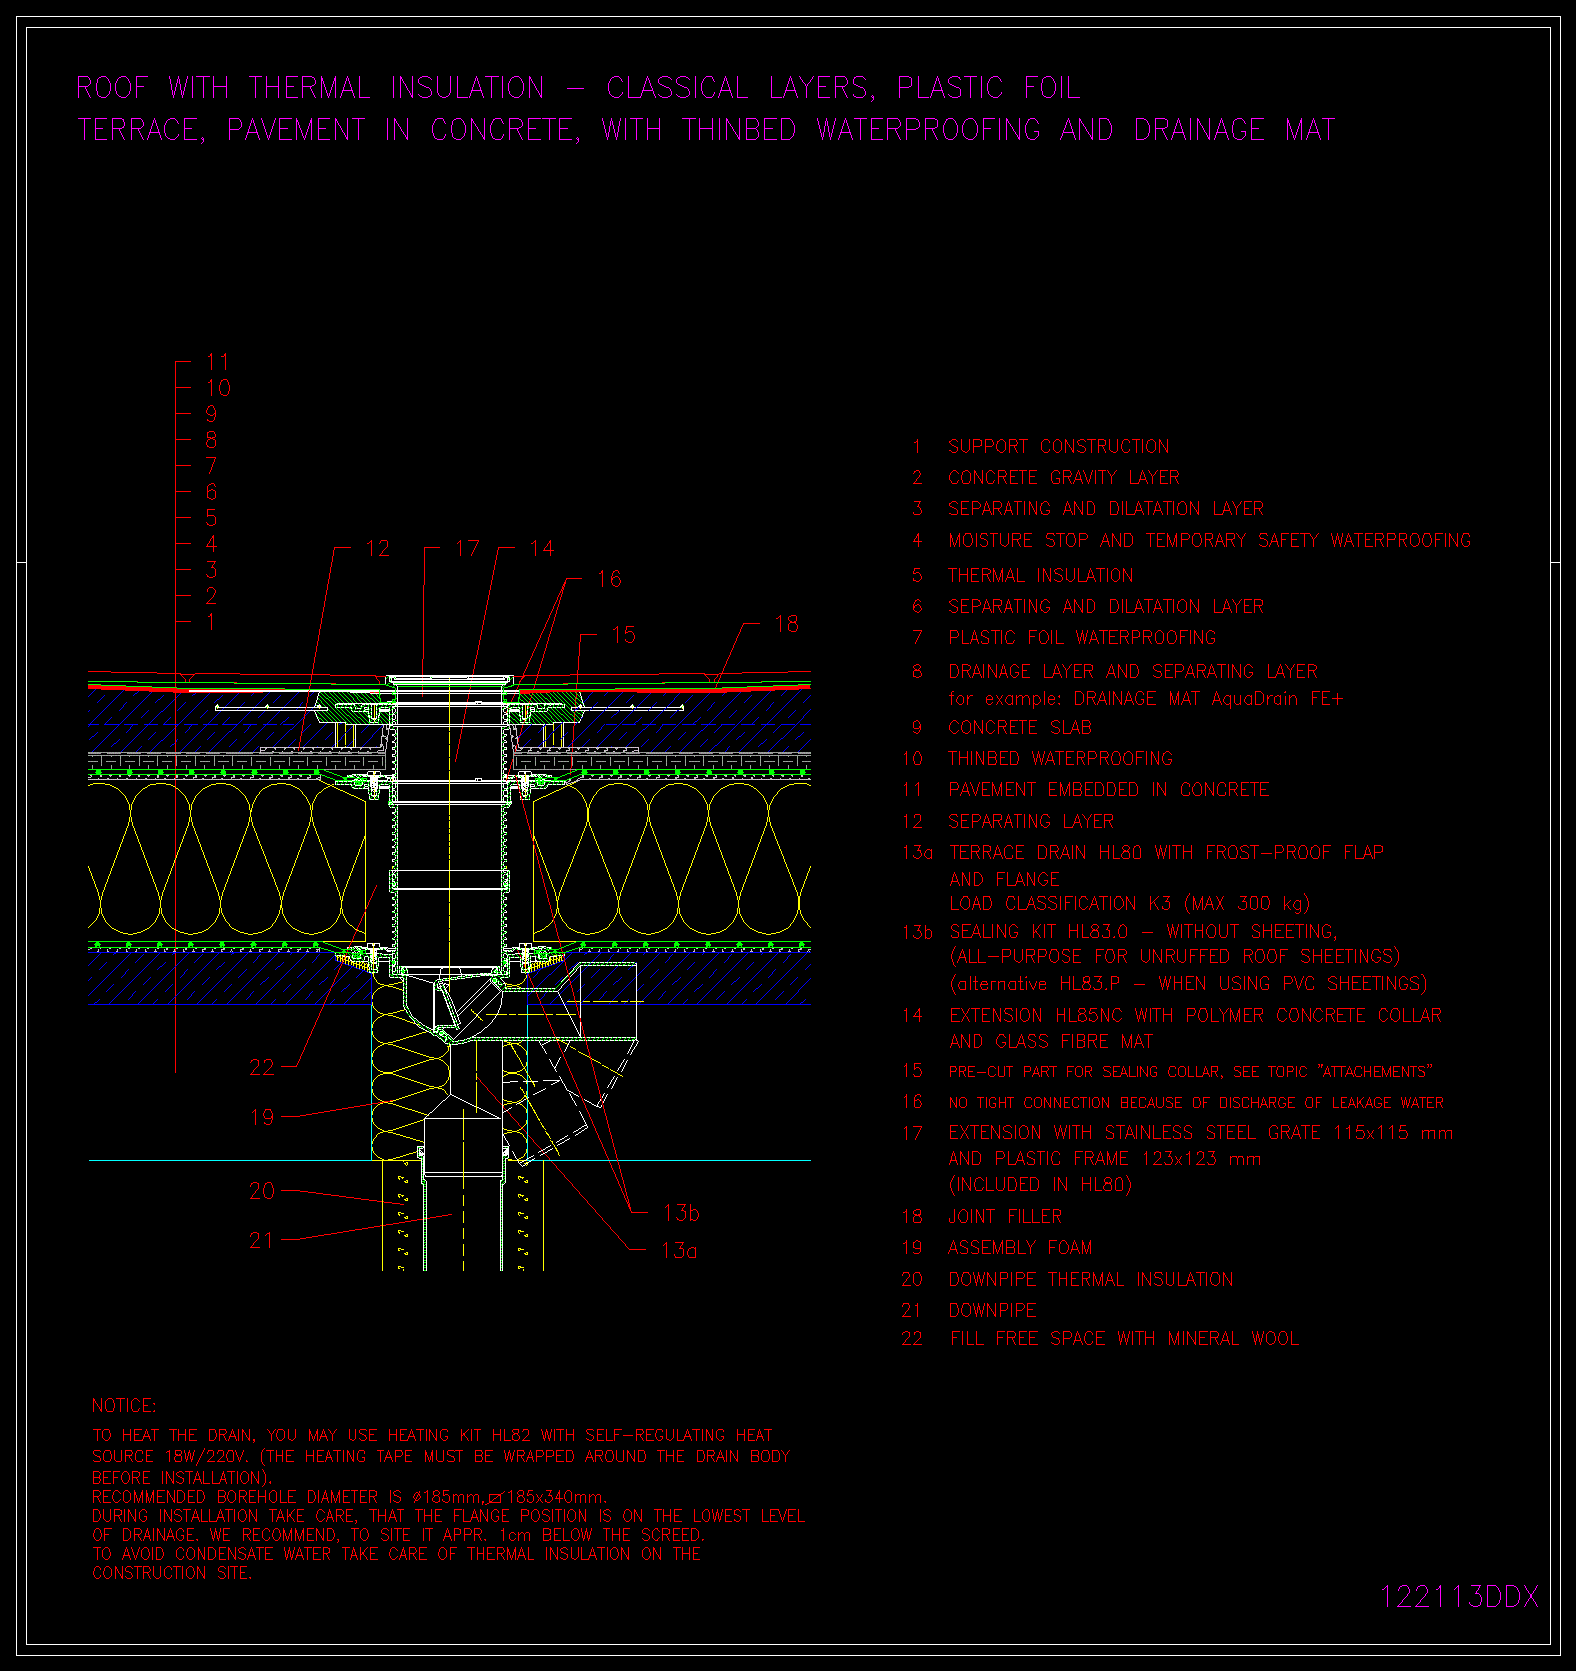Click the title line 'ROOF WITH THERMAL INSULATION'
Screen dimensions: 1576x1671
coord(578,88)
